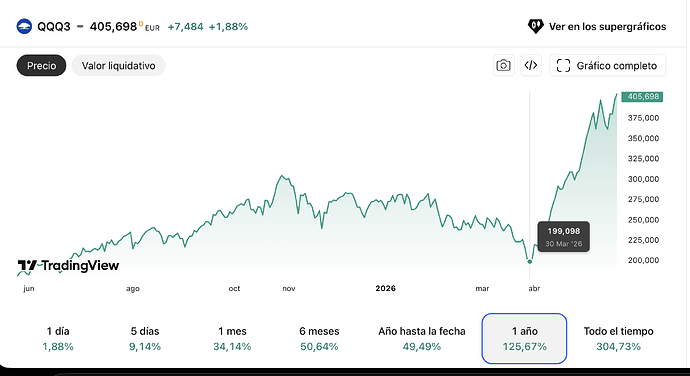
Task: Select the 1 año range
Action: [524, 339]
